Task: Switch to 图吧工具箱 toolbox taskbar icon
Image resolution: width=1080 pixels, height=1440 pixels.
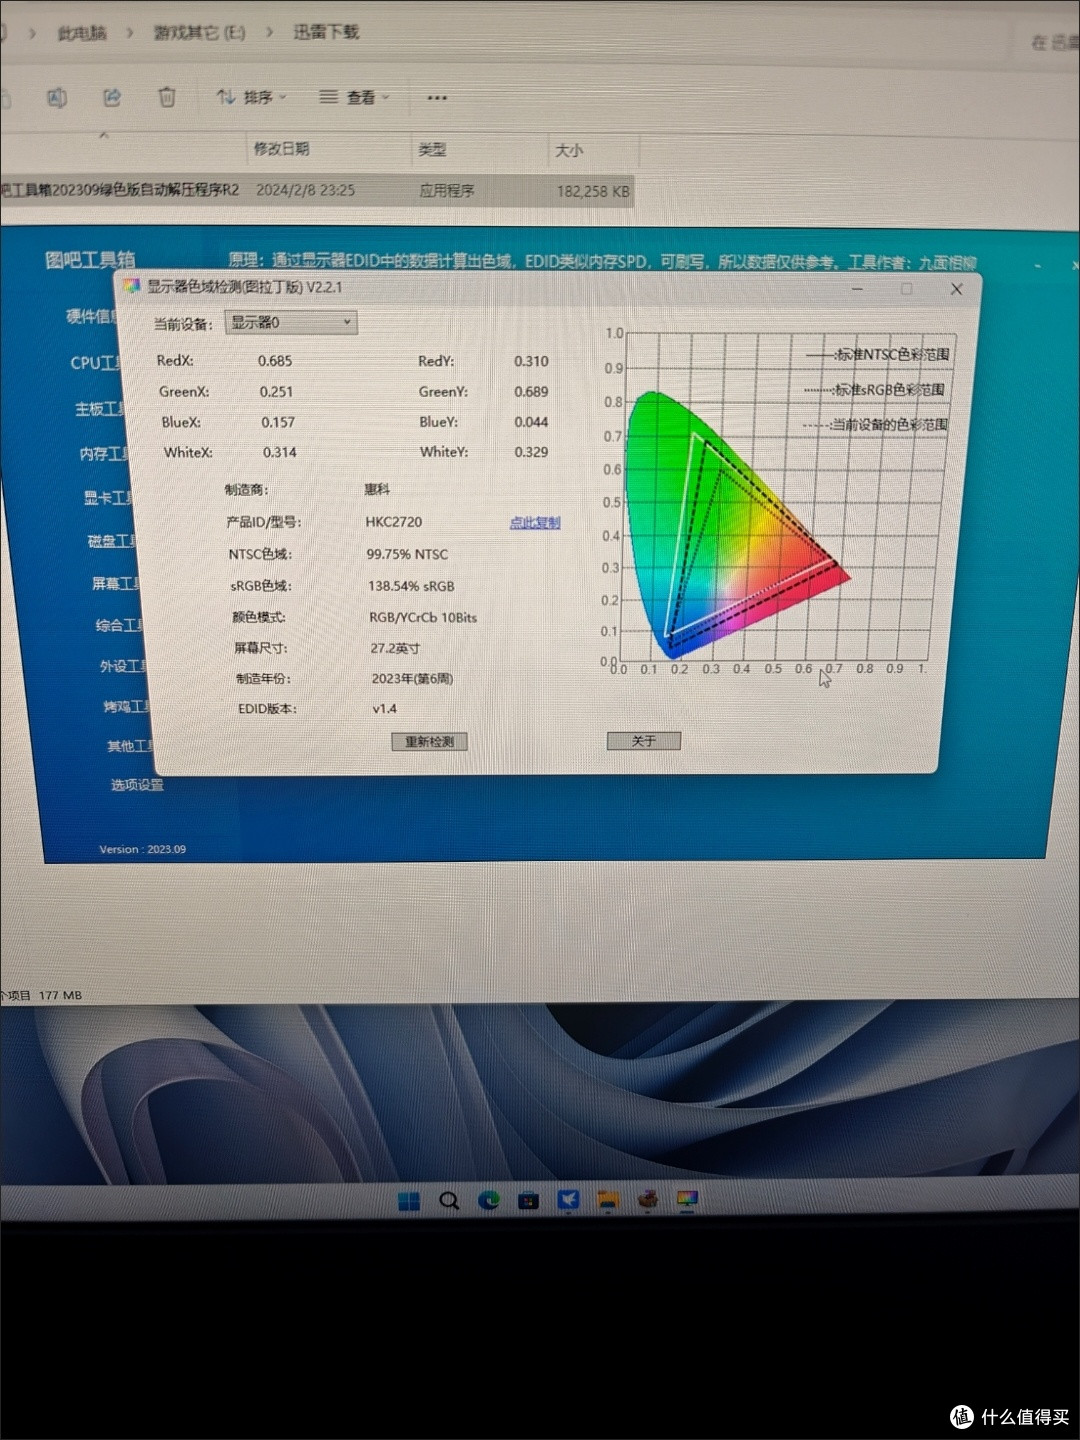Action: tap(648, 1198)
